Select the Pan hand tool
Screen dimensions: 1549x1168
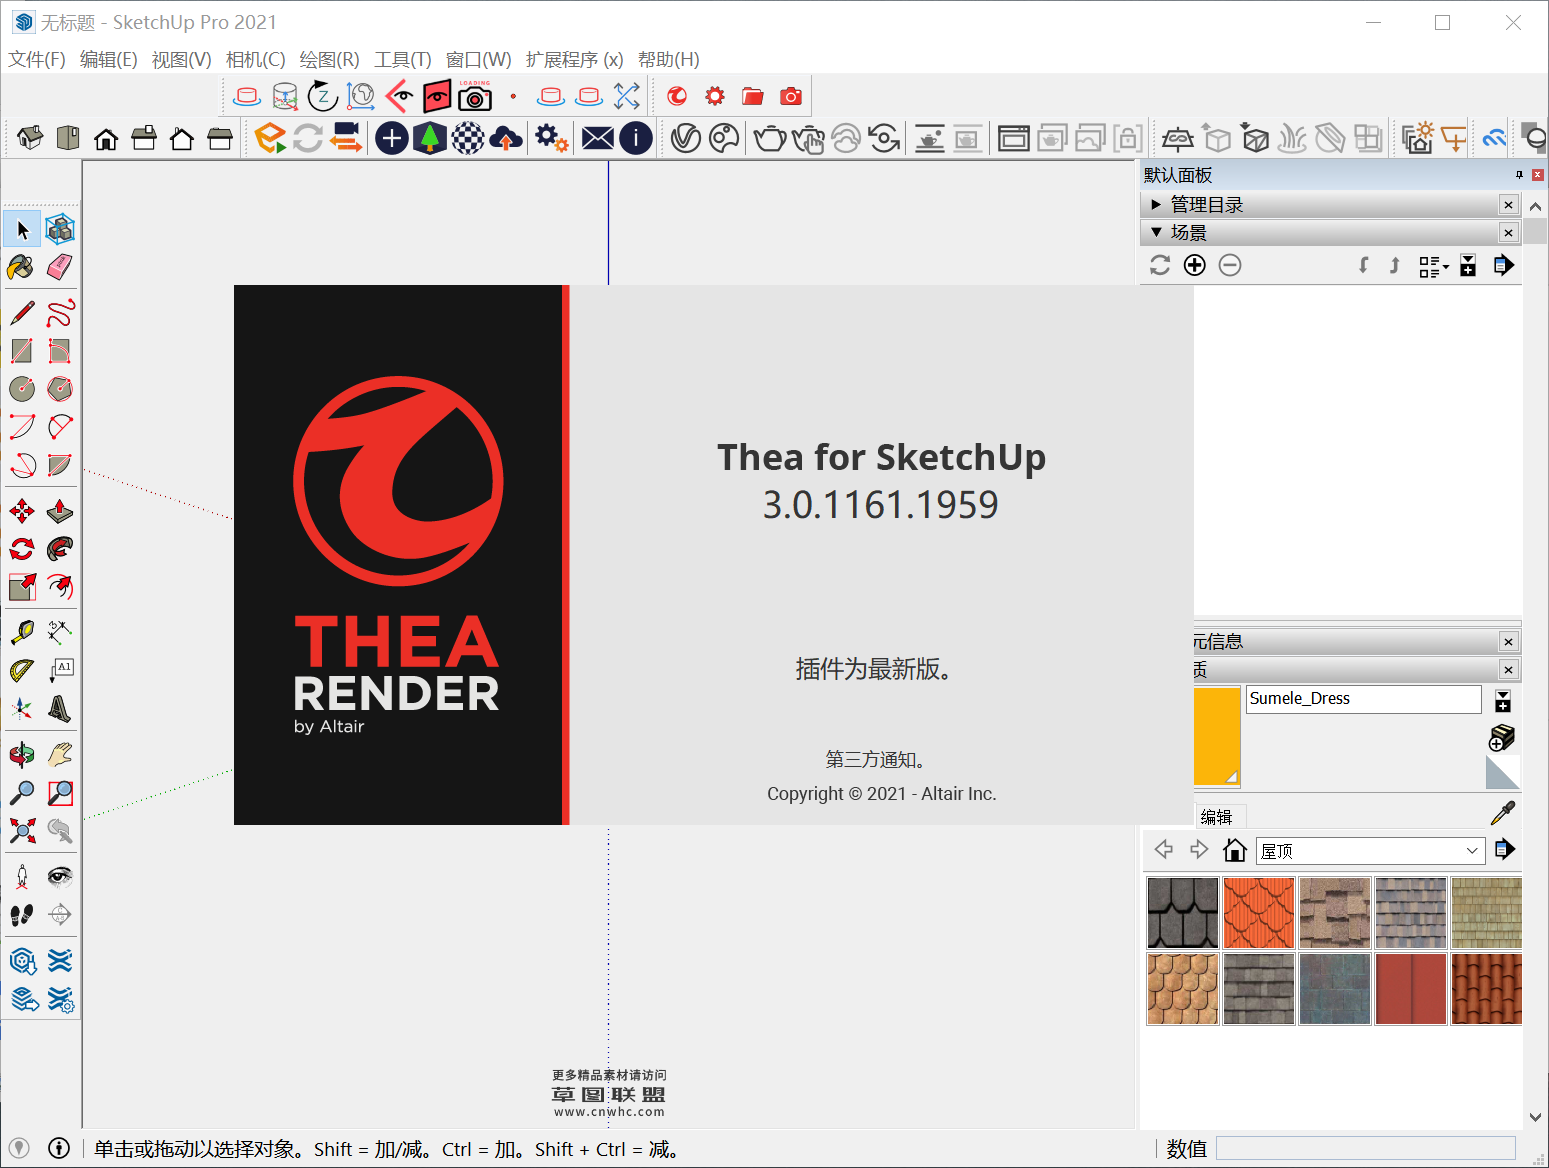click(x=60, y=755)
